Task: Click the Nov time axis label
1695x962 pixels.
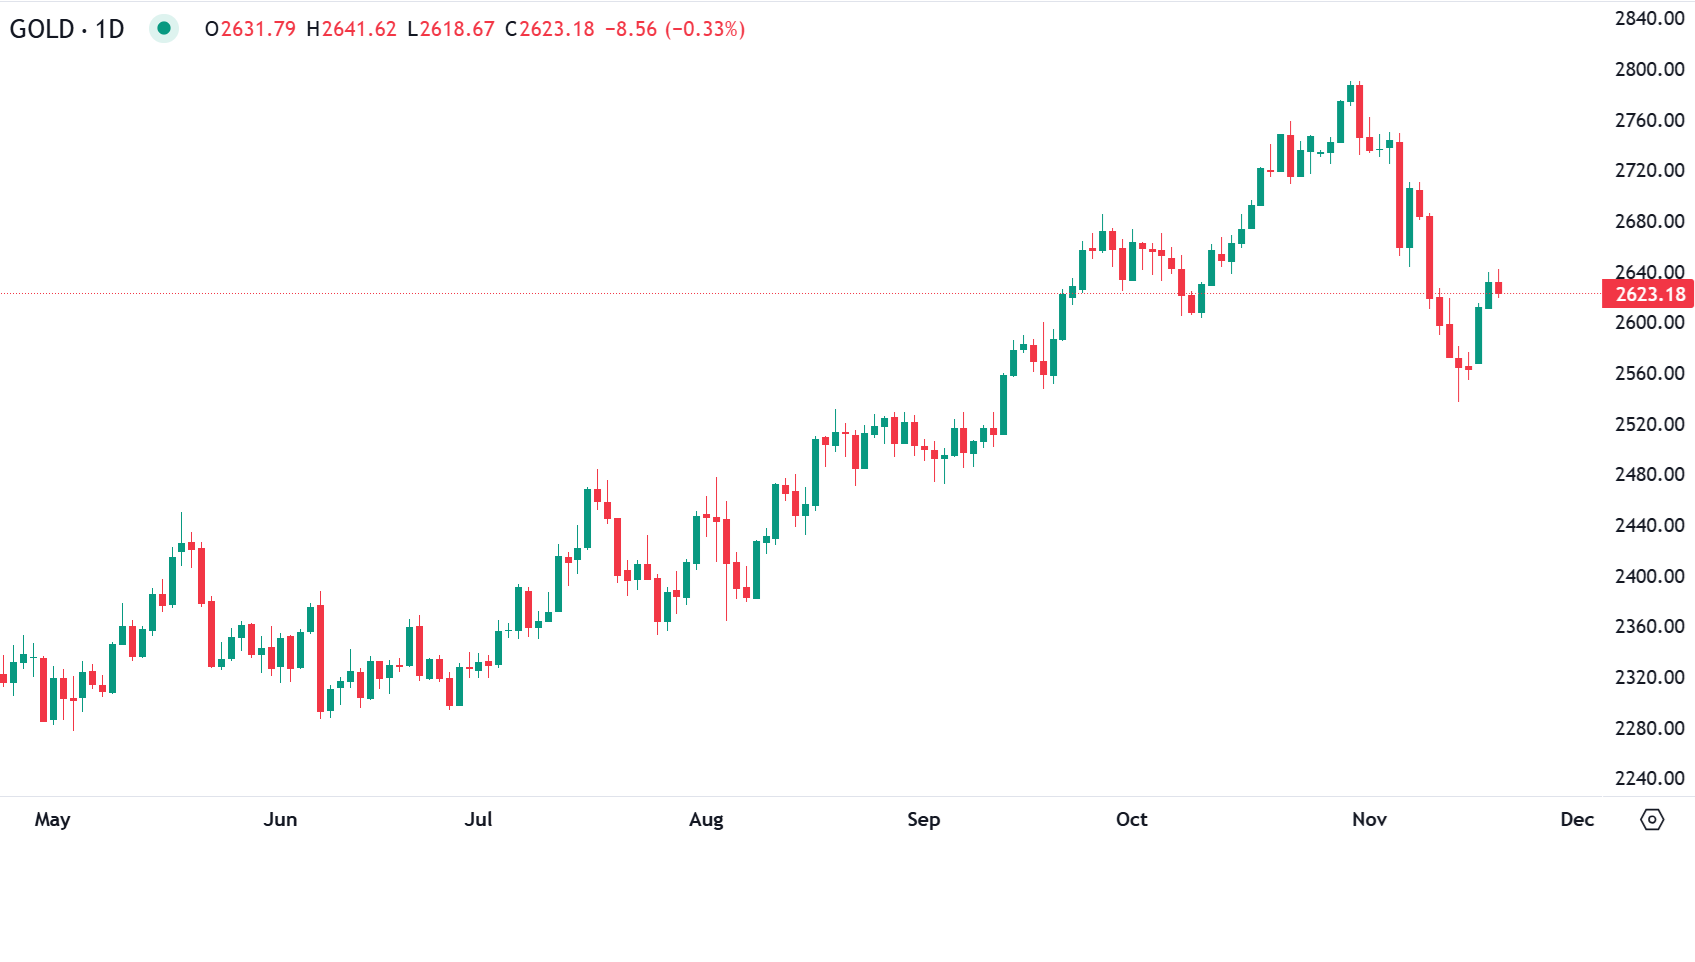Action: pyautogui.click(x=1369, y=820)
